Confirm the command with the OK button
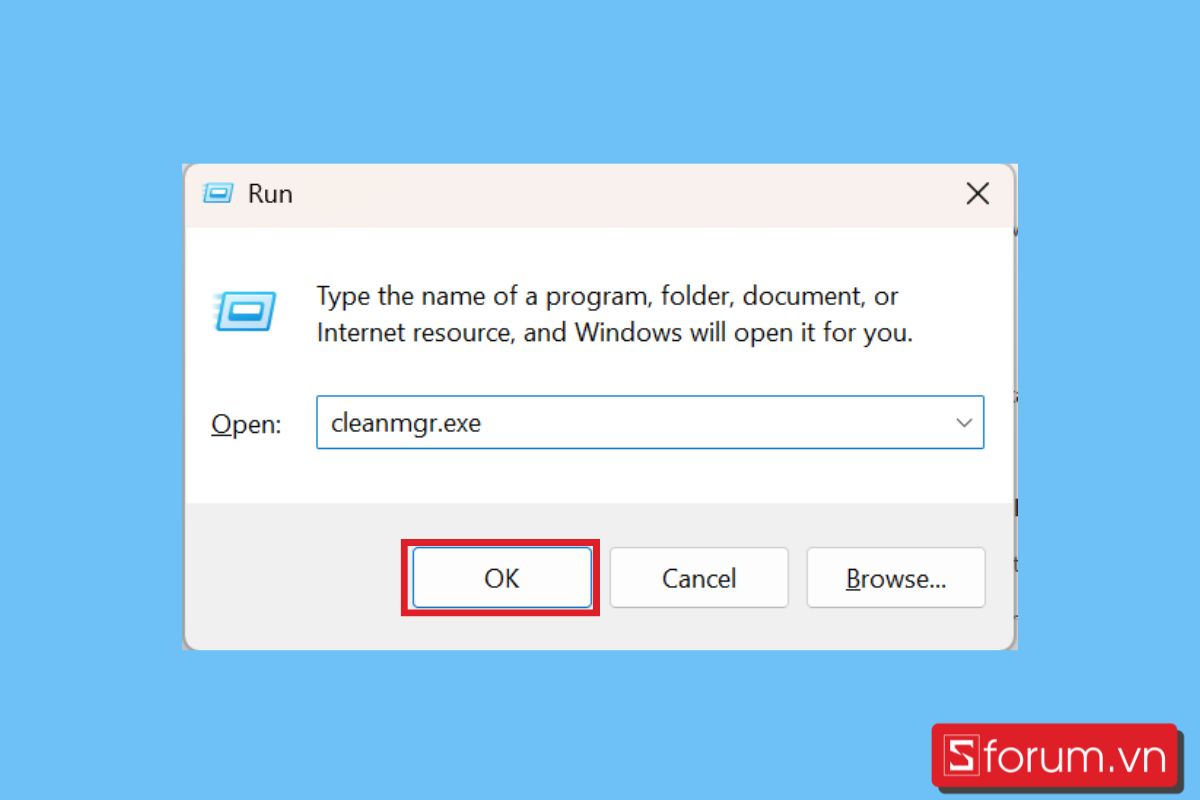Image resolution: width=1200 pixels, height=800 pixels. 501,578
